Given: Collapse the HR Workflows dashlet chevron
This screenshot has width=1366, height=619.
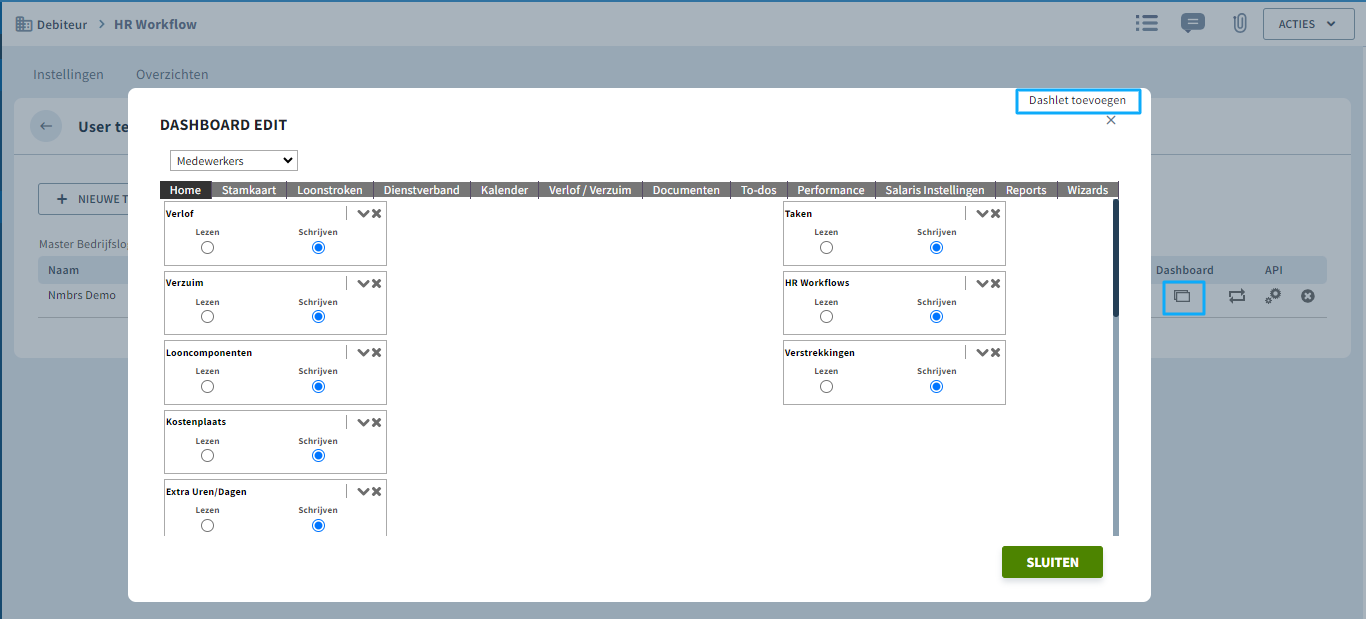Looking at the screenshot, I should click(x=982, y=283).
